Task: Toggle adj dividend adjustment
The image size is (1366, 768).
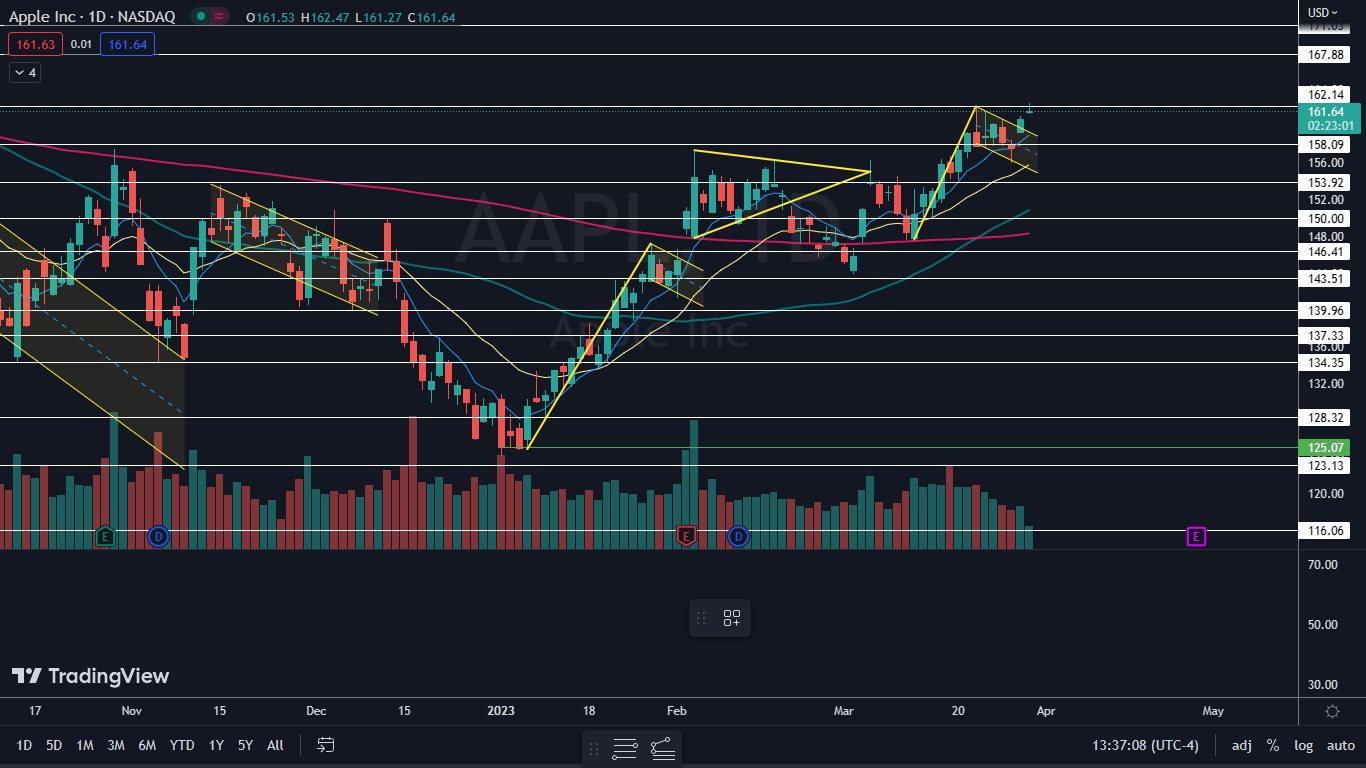Action: click(1241, 745)
